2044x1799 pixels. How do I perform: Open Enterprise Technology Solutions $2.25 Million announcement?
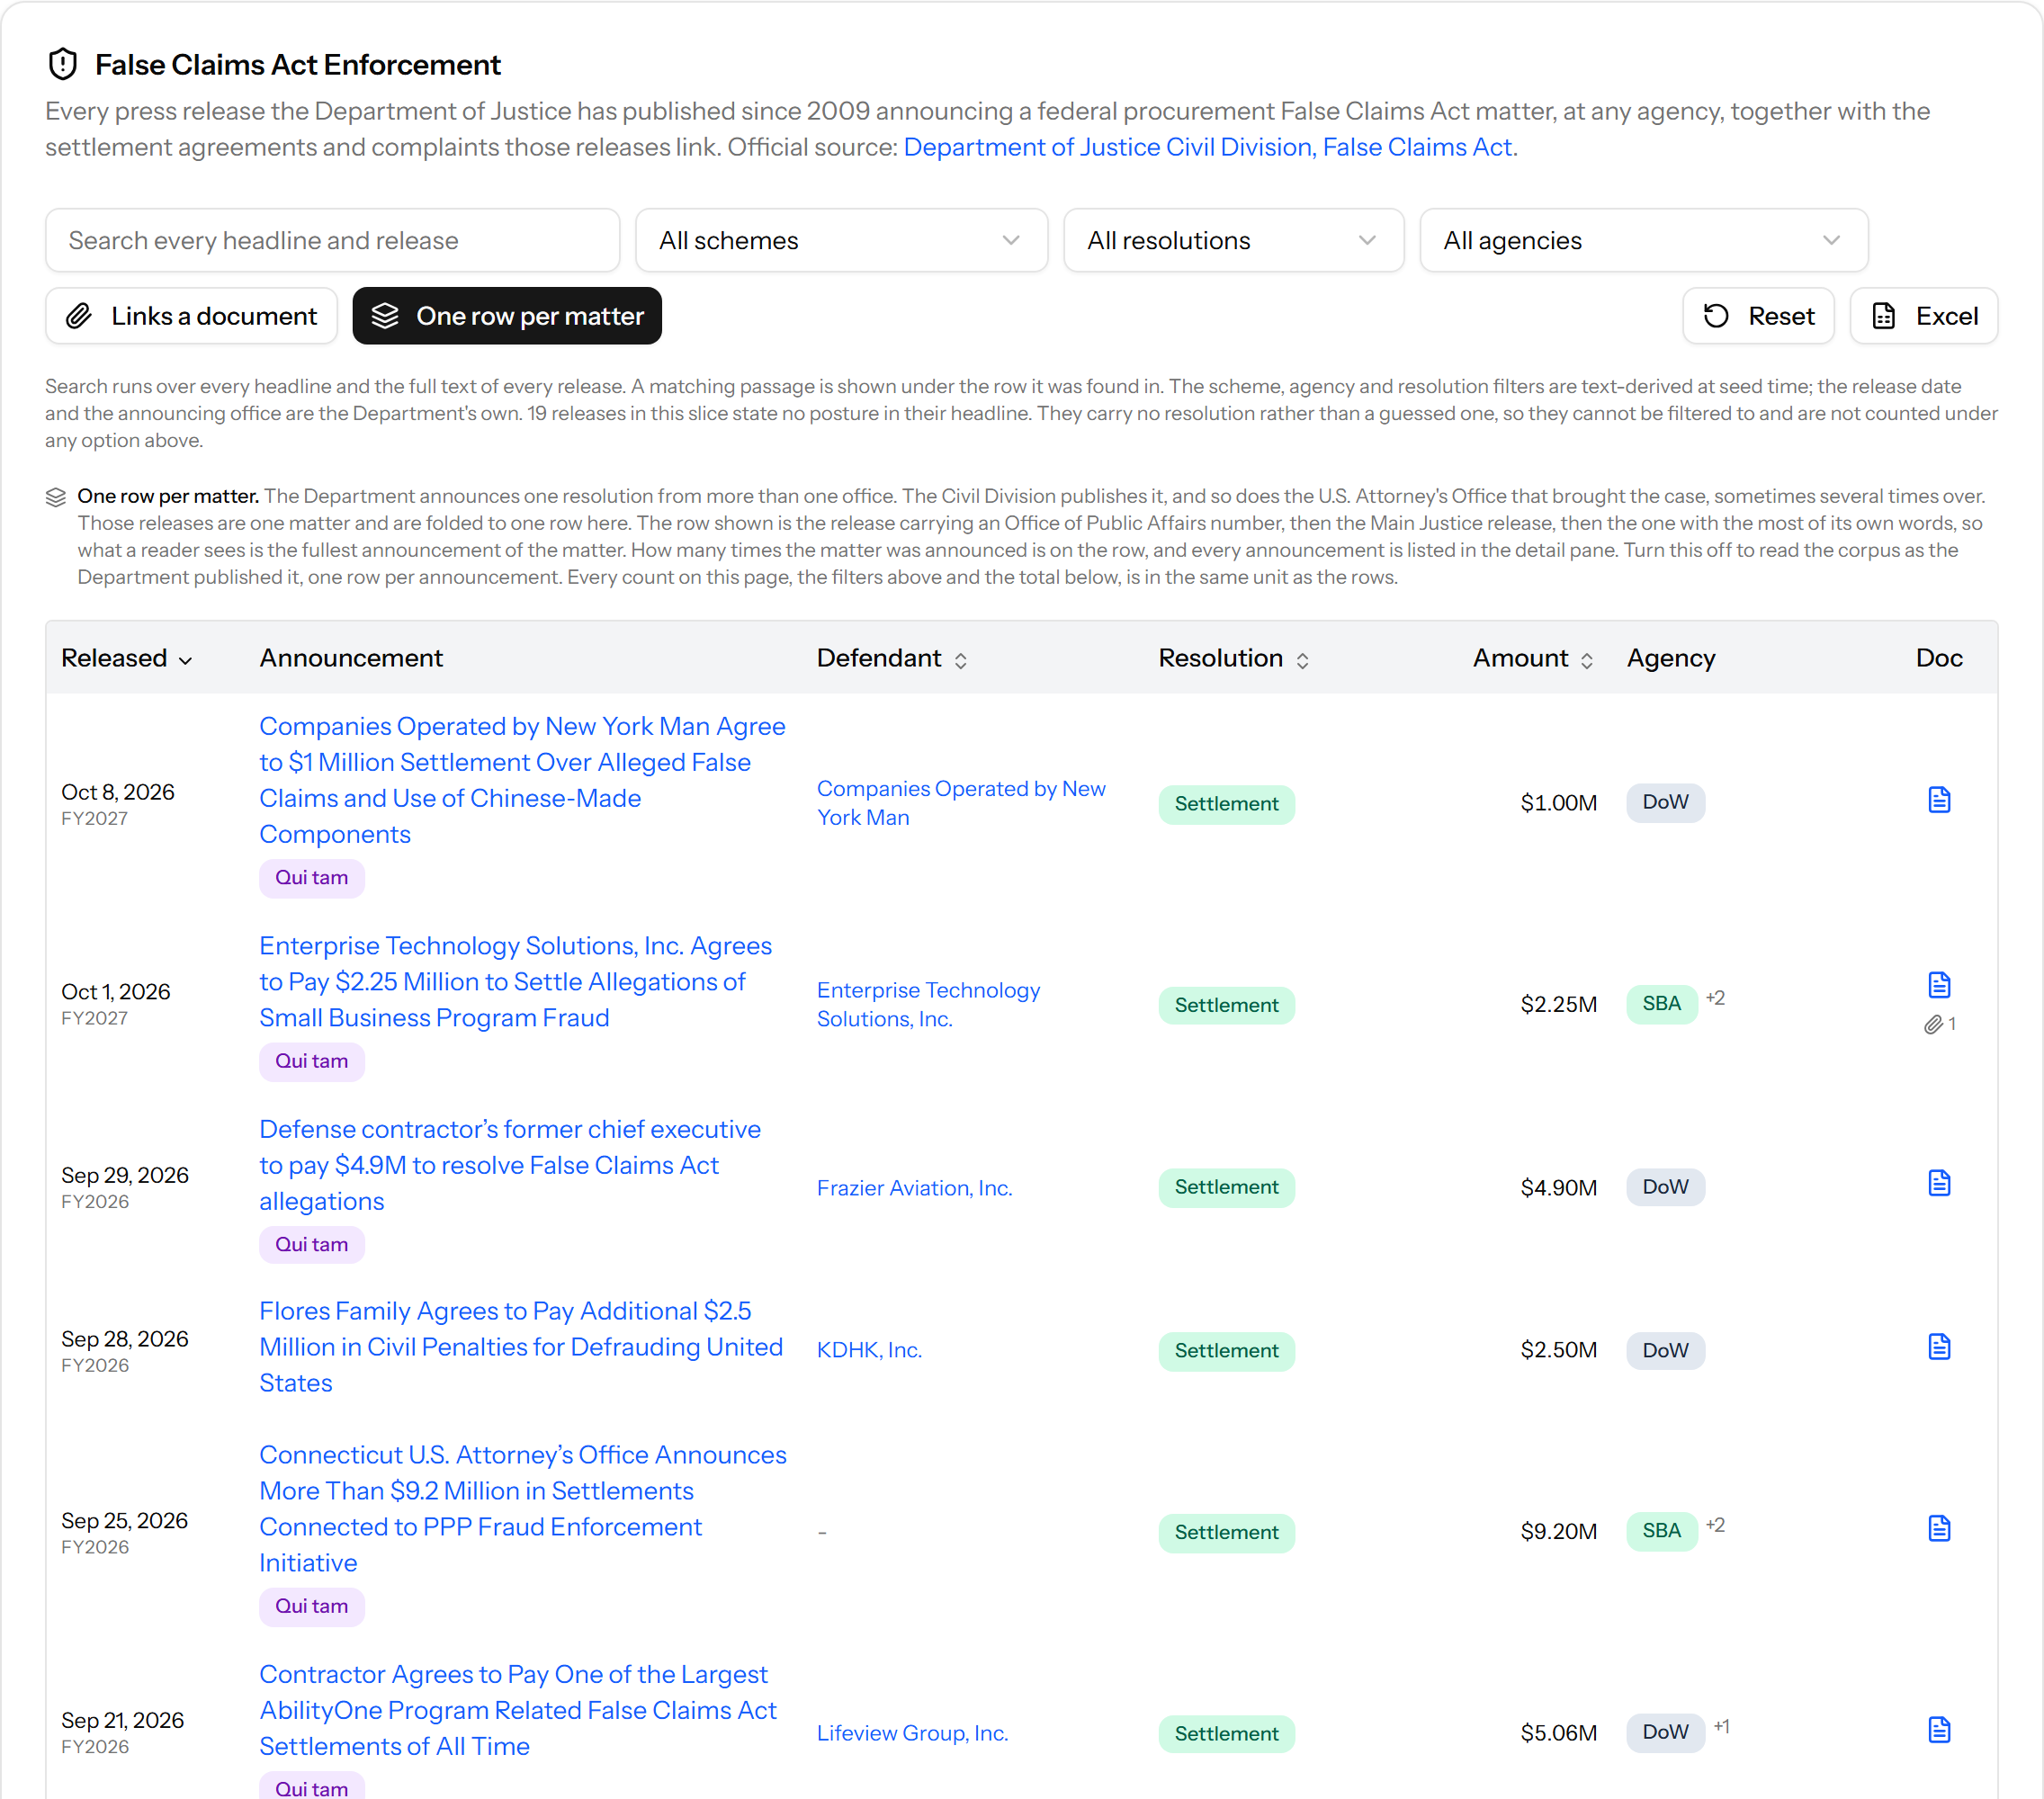click(515, 982)
